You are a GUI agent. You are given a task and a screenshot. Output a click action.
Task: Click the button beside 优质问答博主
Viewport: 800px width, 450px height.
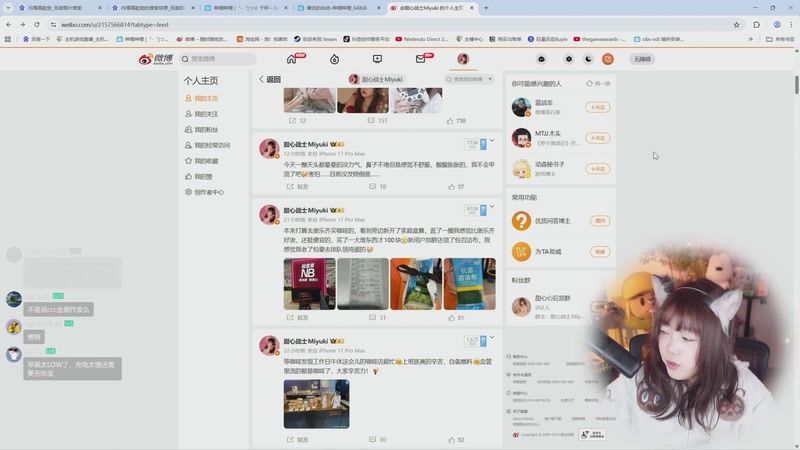[x=600, y=221]
